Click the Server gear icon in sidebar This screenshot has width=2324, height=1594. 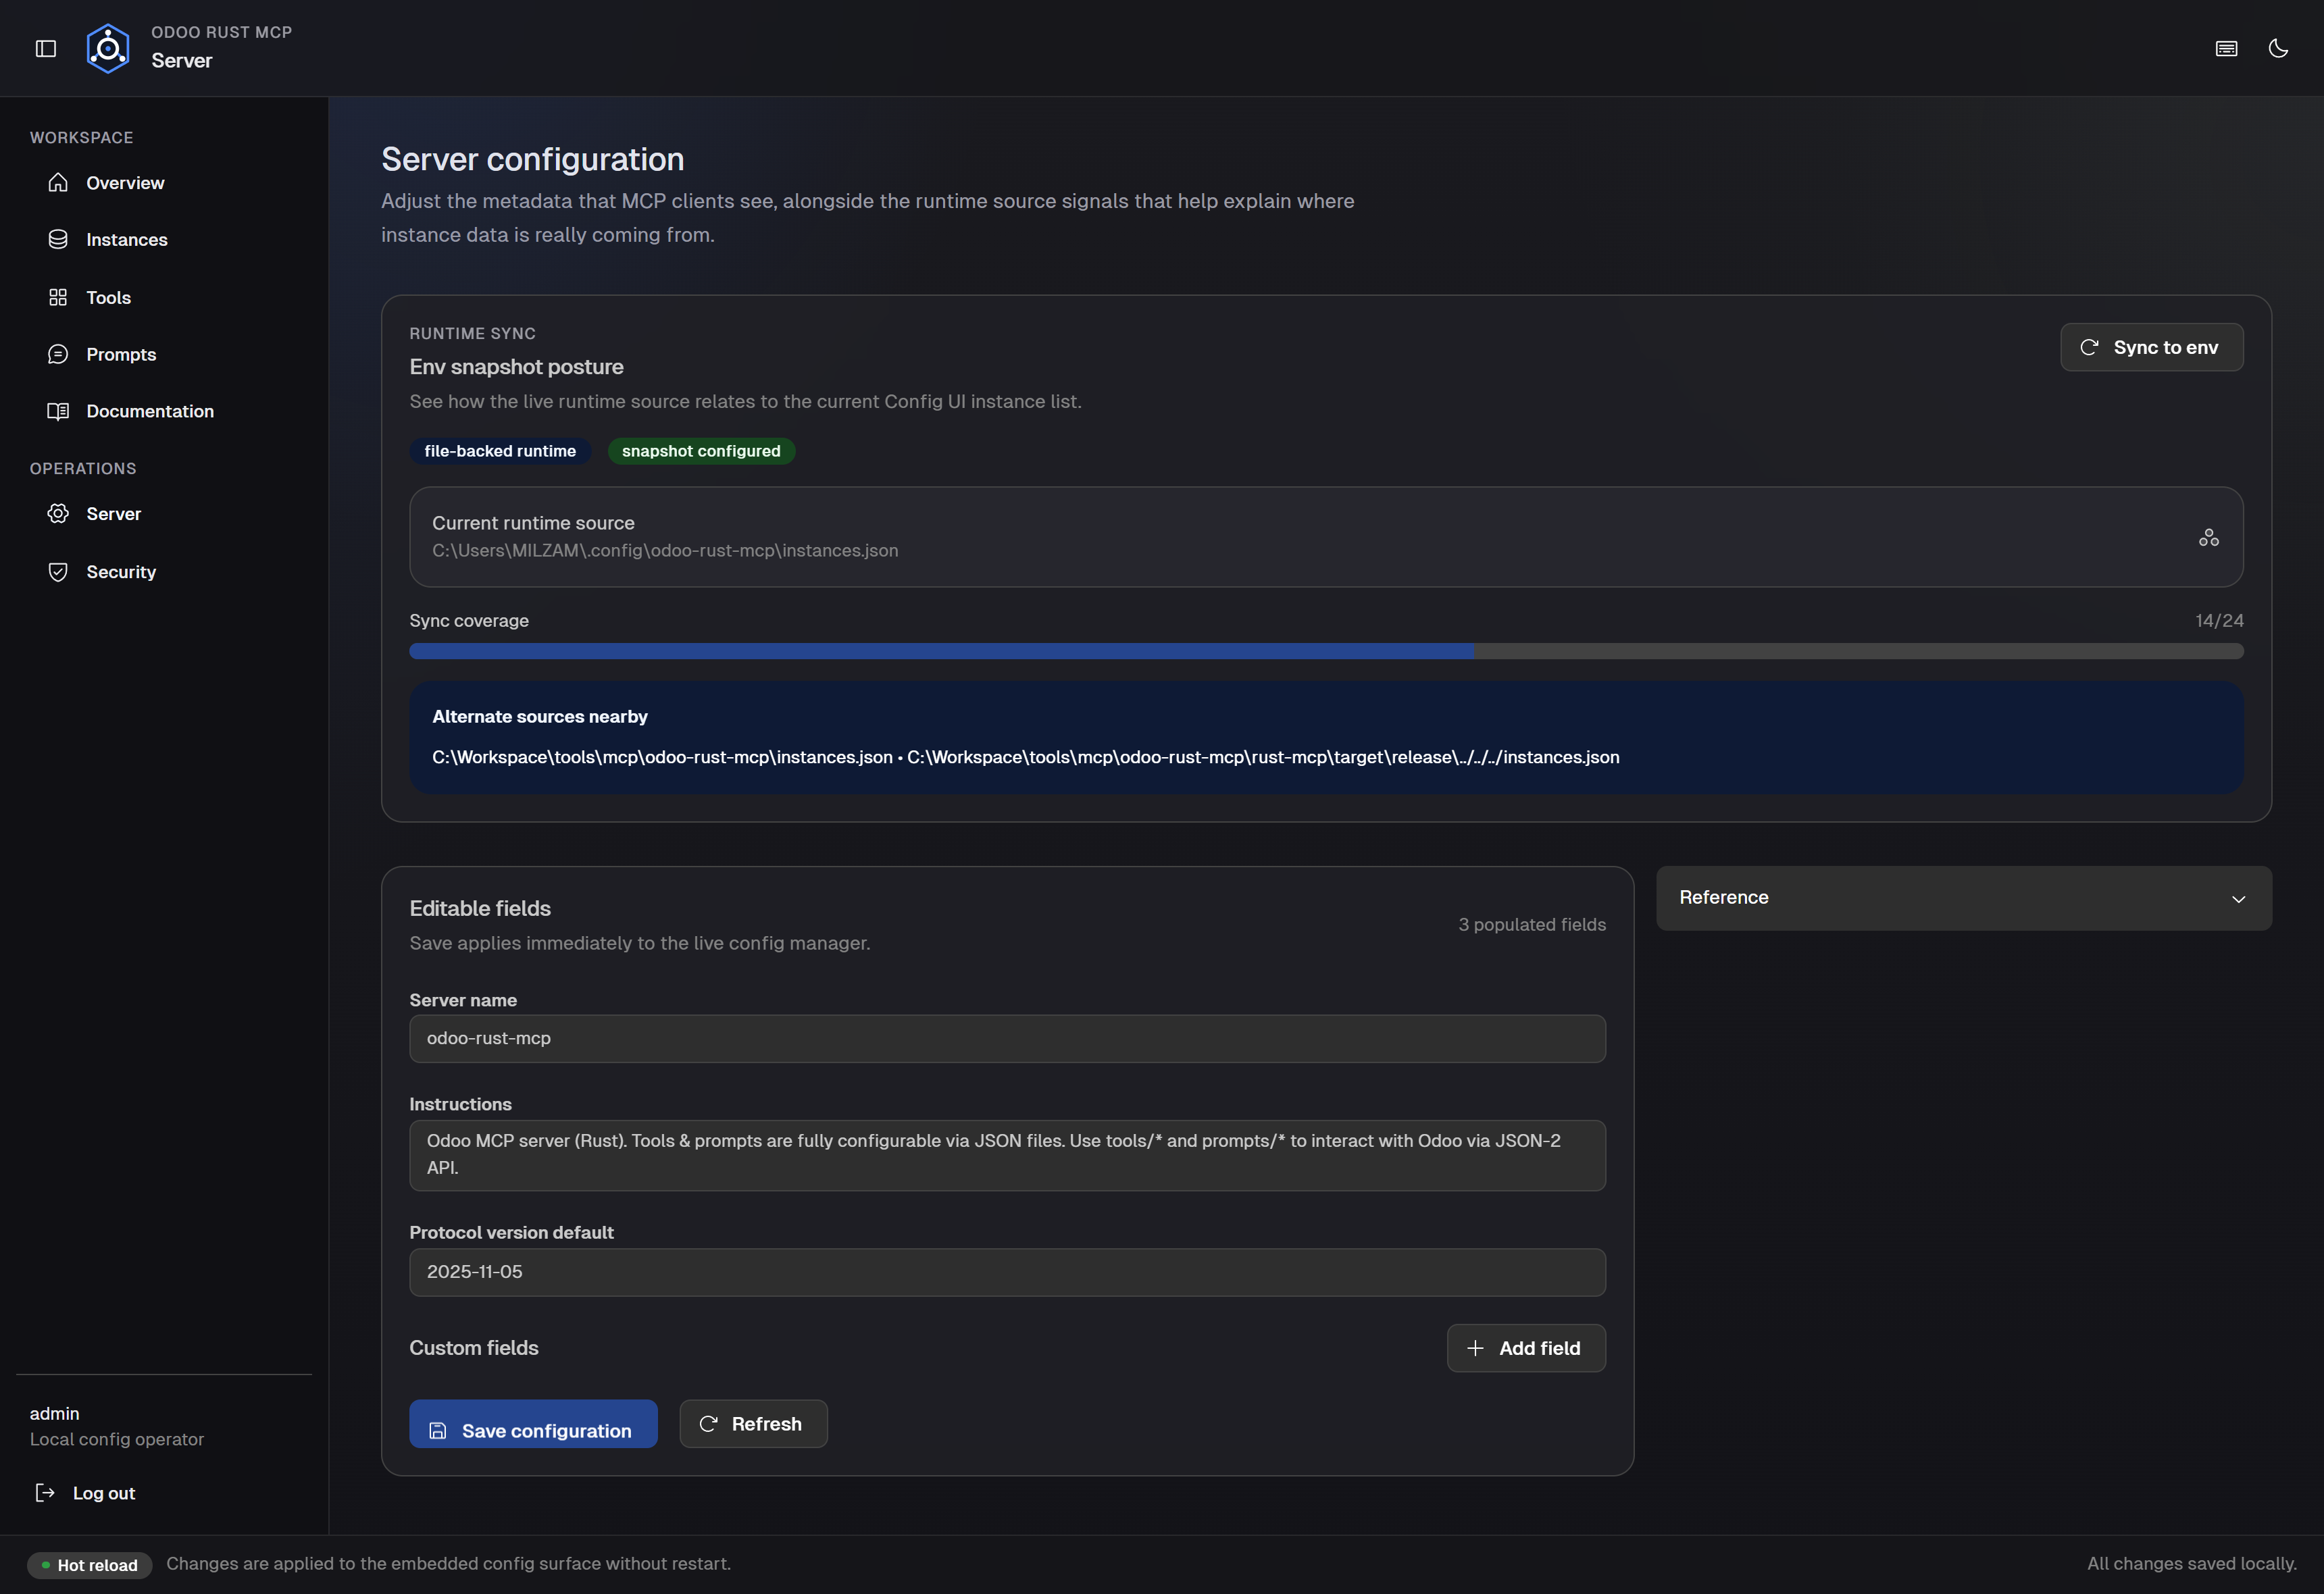click(58, 514)
